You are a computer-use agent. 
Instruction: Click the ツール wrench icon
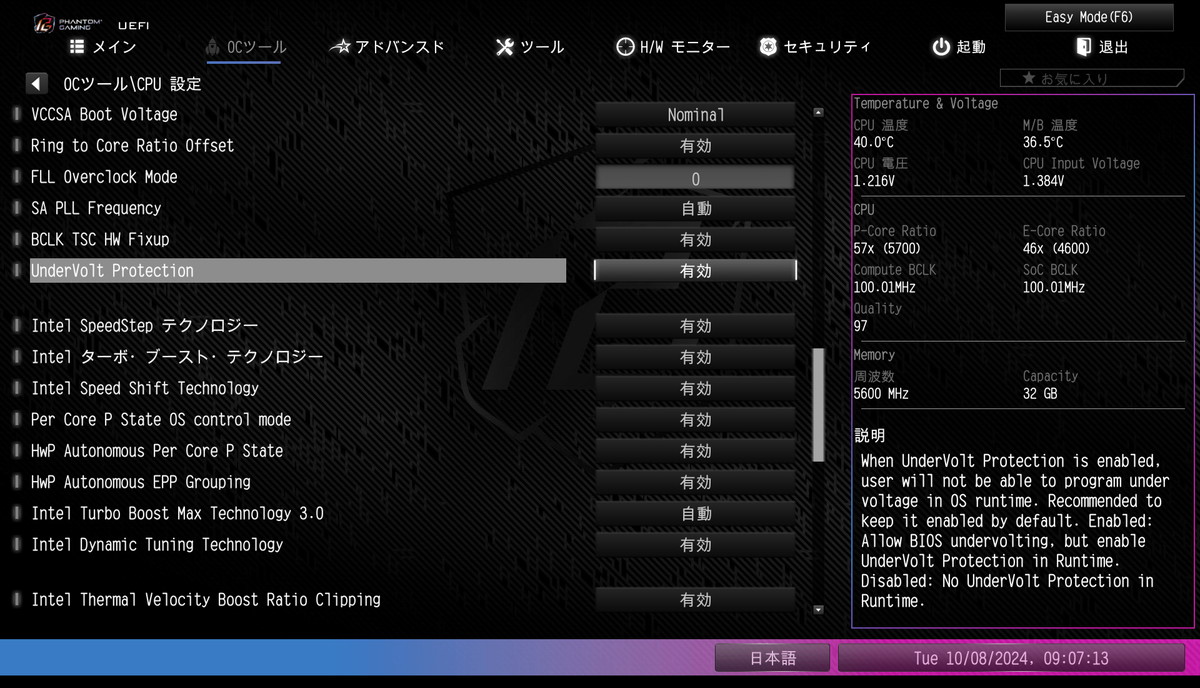pos(505,47)
